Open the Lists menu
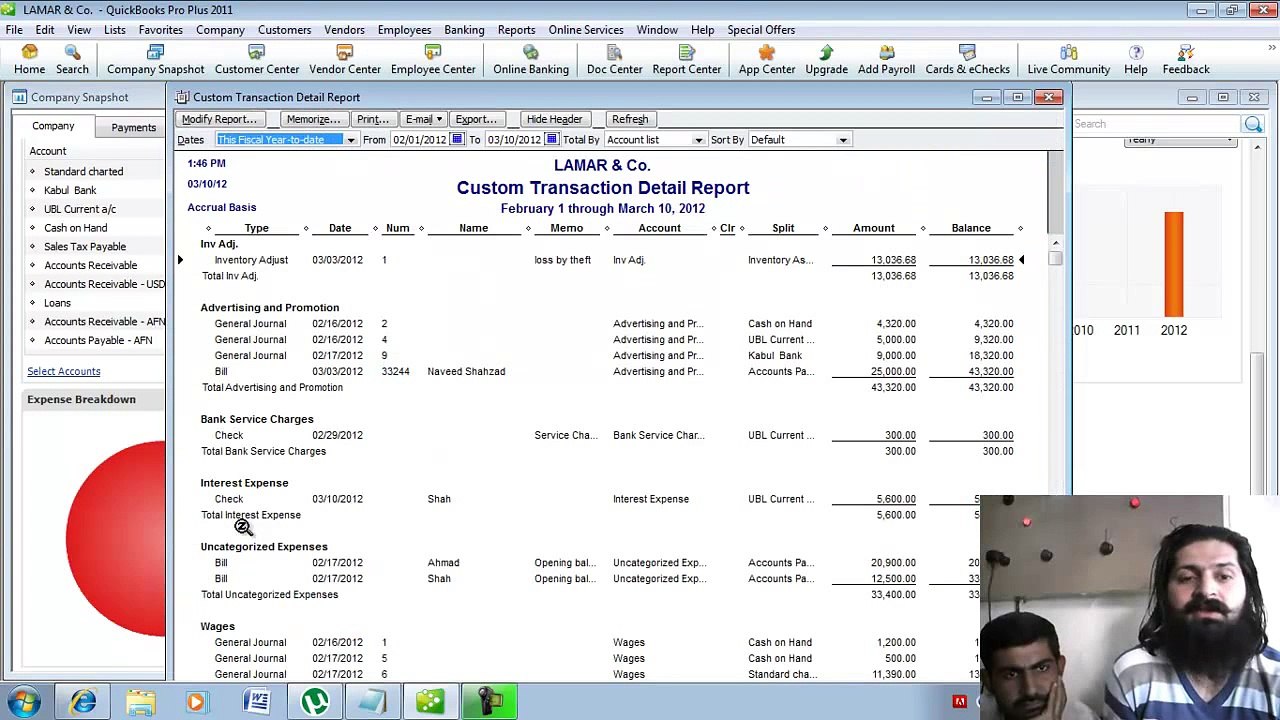This screenshot has height=720, width=1280. 114,30
